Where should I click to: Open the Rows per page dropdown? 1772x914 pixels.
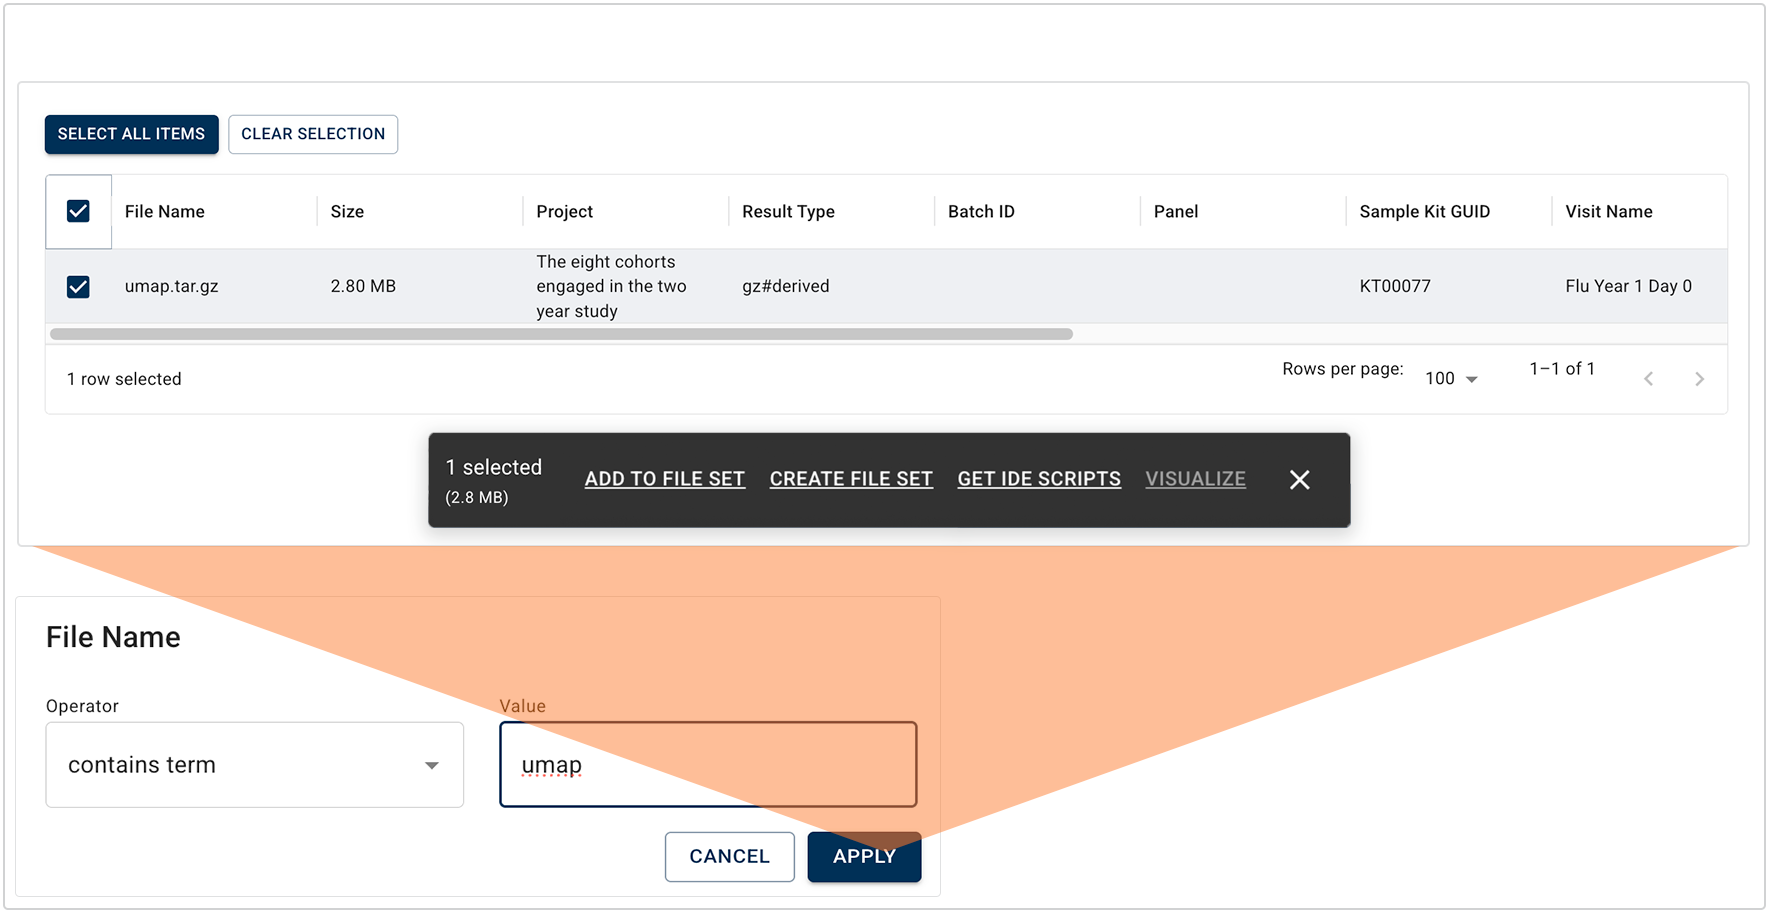click(x=1451, y=379)
